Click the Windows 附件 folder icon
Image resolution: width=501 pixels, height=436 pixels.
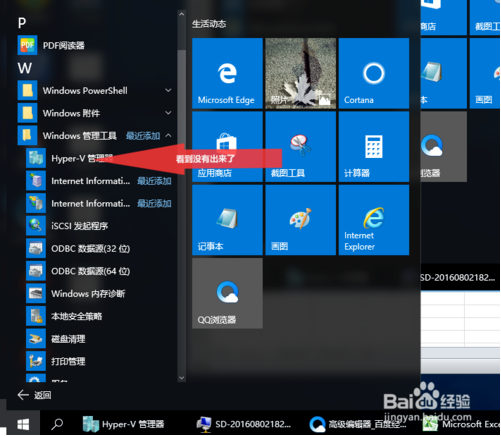click(x=27, y=113)
